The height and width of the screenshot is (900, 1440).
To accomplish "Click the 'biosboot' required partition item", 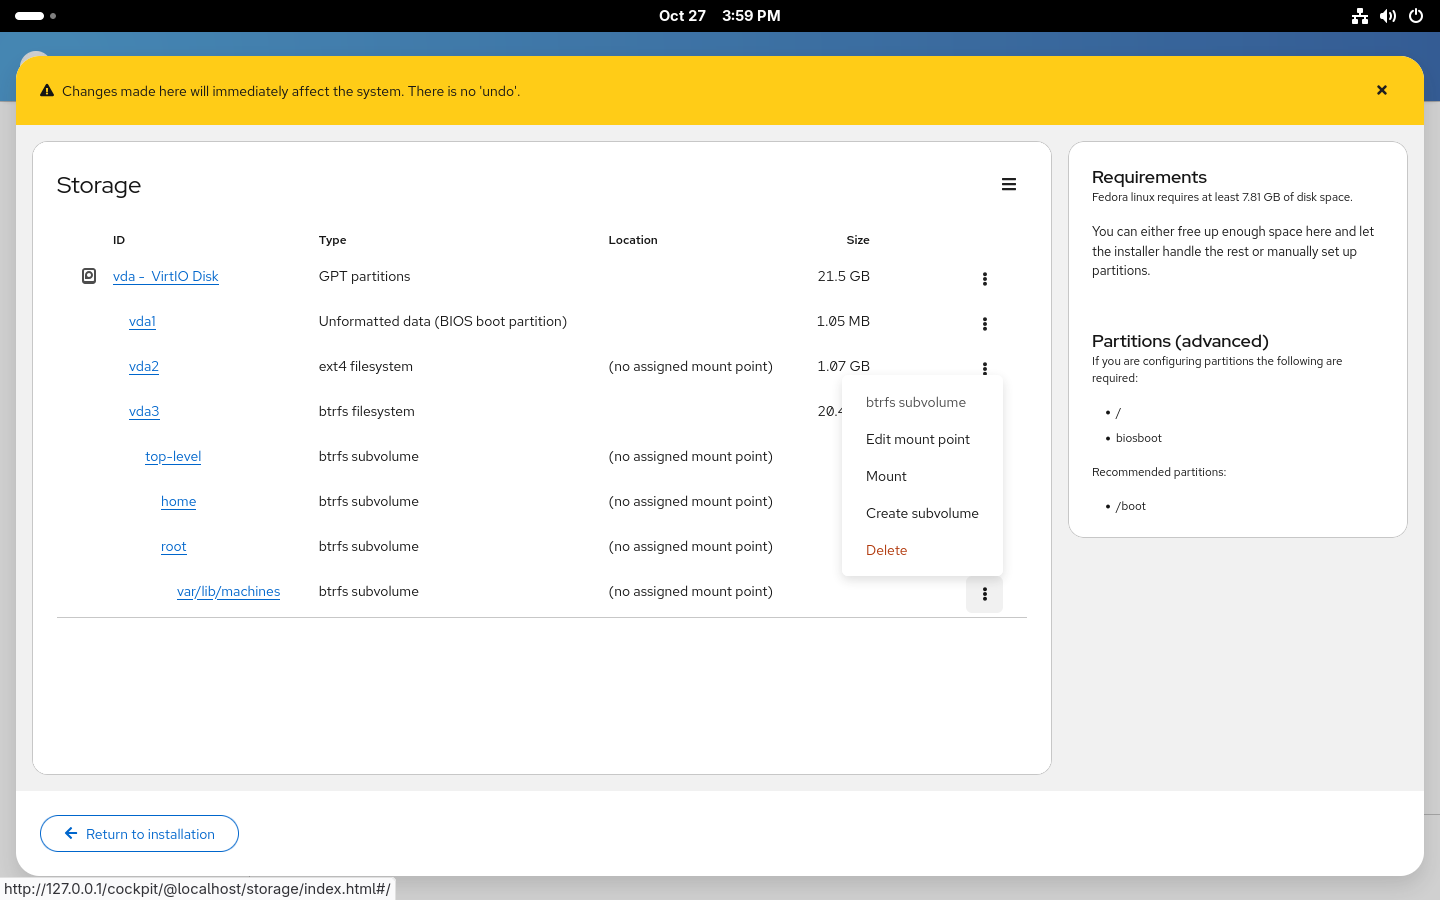I will coord(1139,438).
